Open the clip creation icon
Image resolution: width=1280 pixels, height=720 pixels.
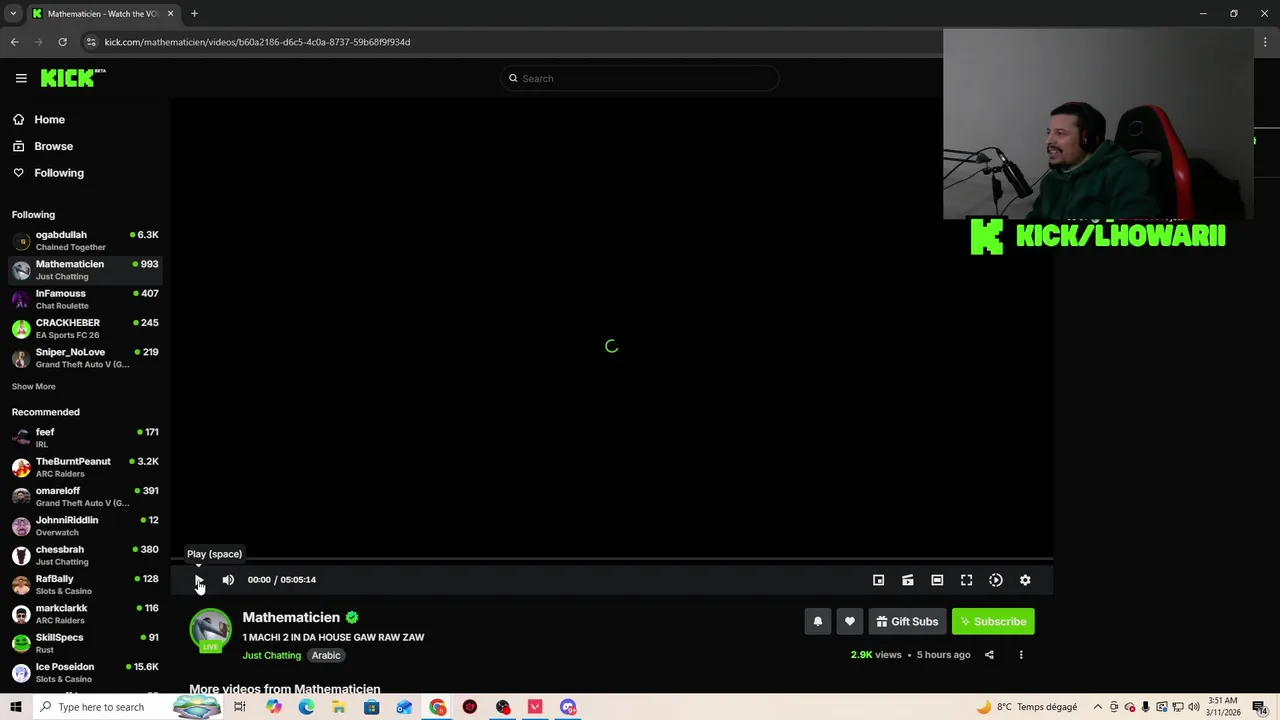(908, 580)
